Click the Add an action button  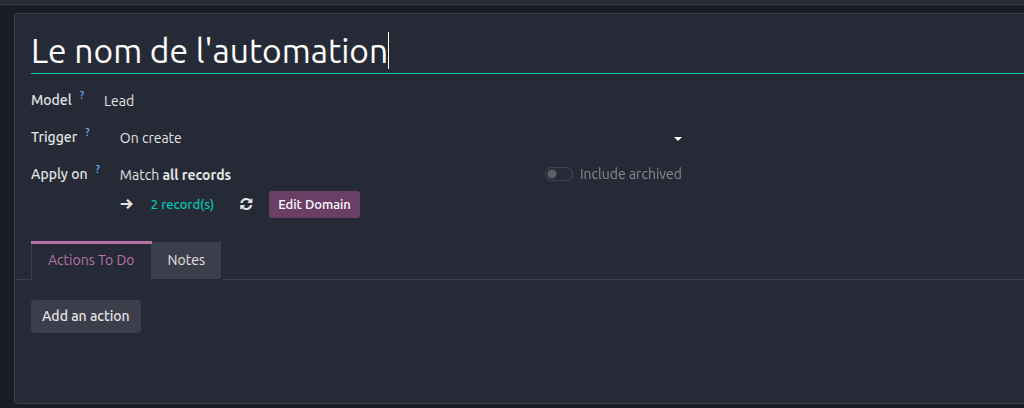pos(86,316)
